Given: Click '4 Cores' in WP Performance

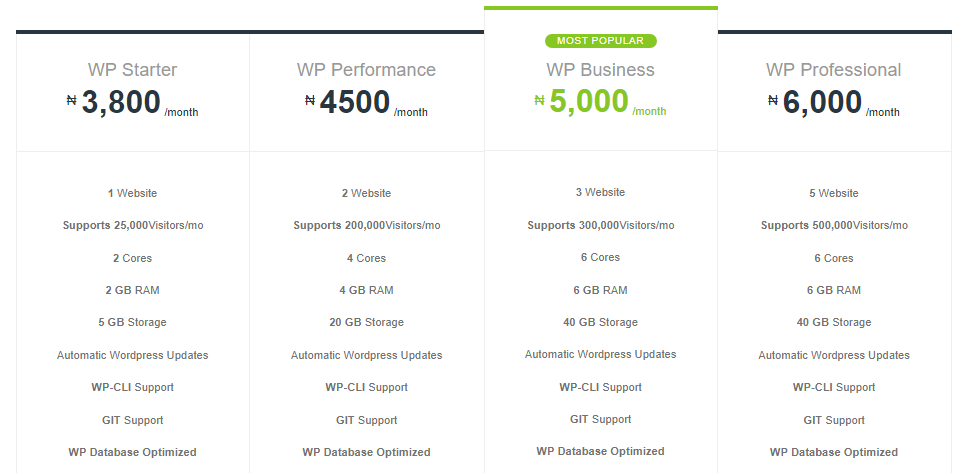Looking at the screenshot, I should [x=366, y=258].
